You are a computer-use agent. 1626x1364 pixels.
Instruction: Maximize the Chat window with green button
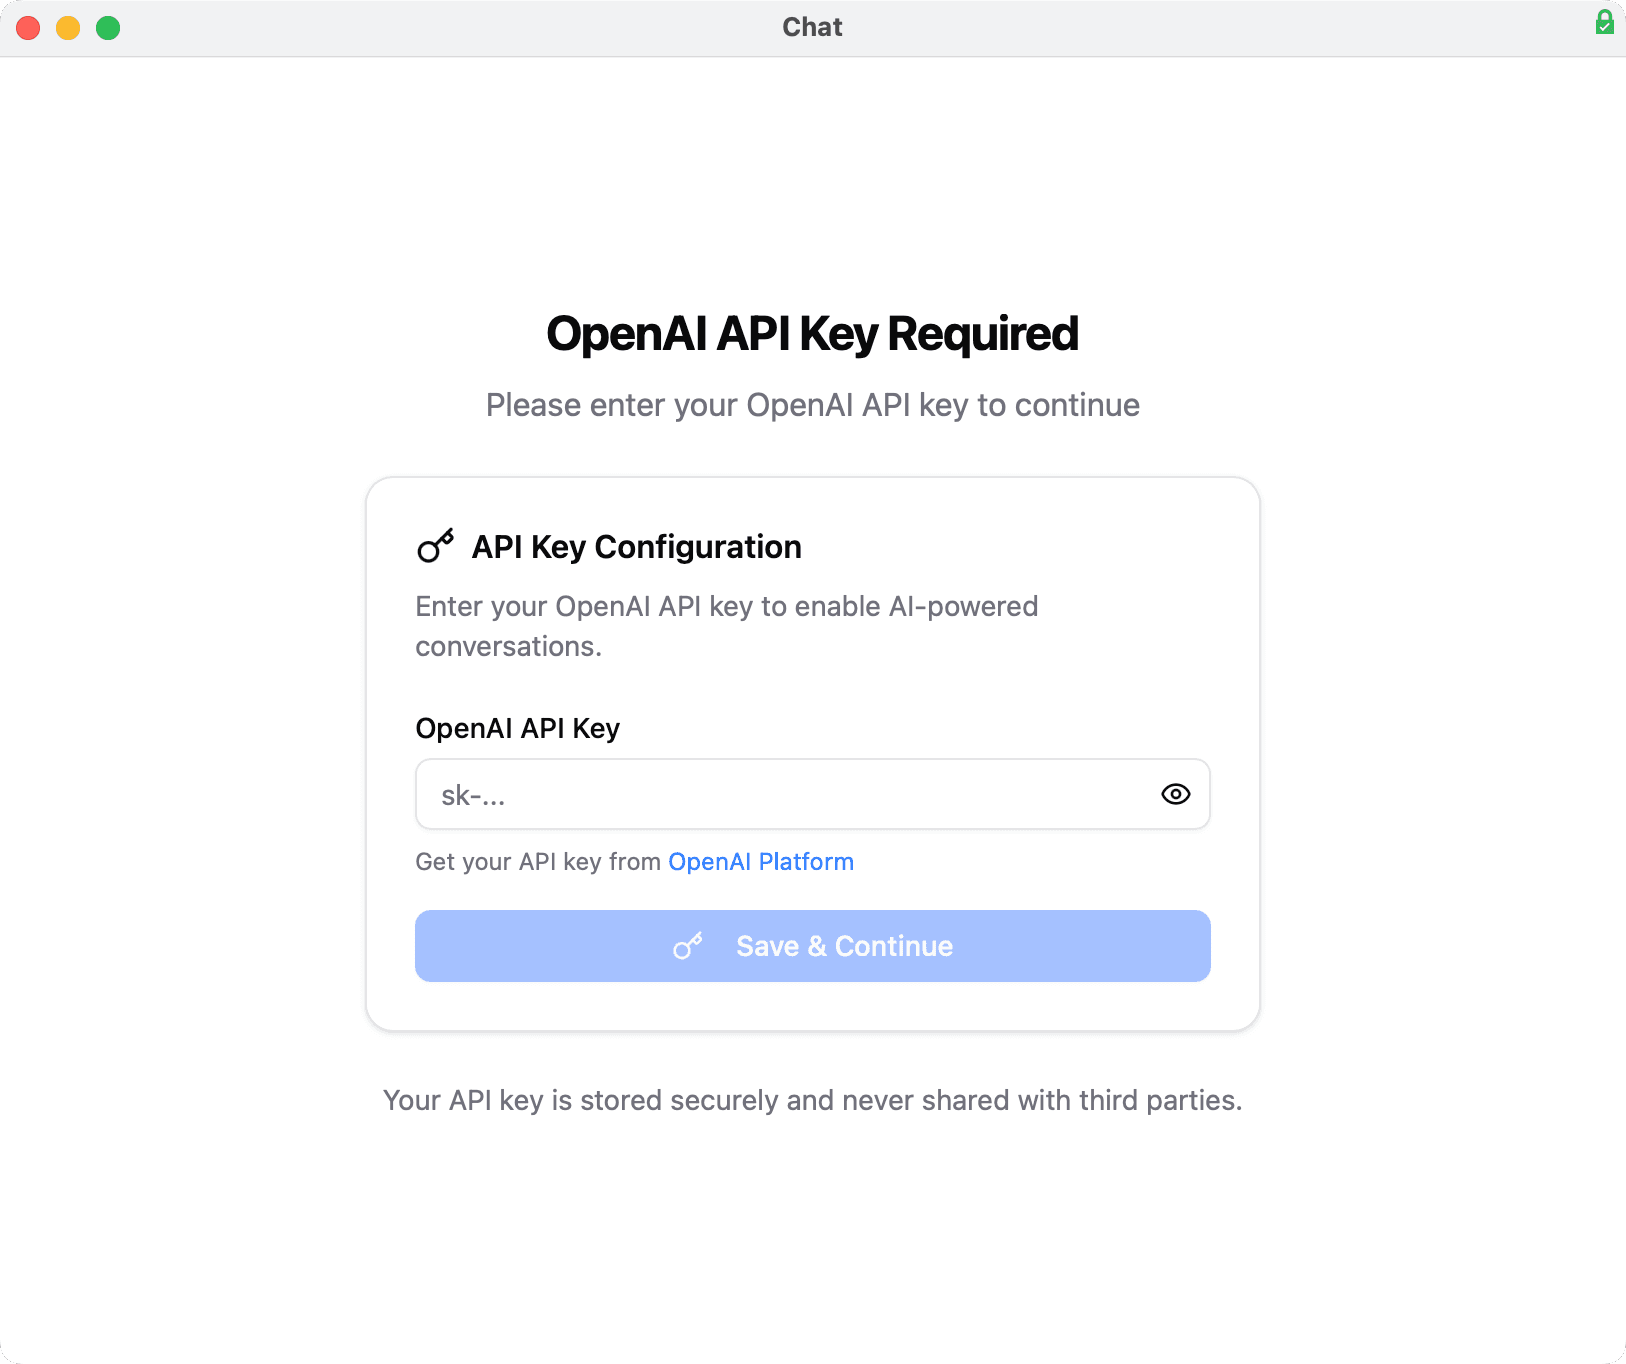click(x=108, y=27)
